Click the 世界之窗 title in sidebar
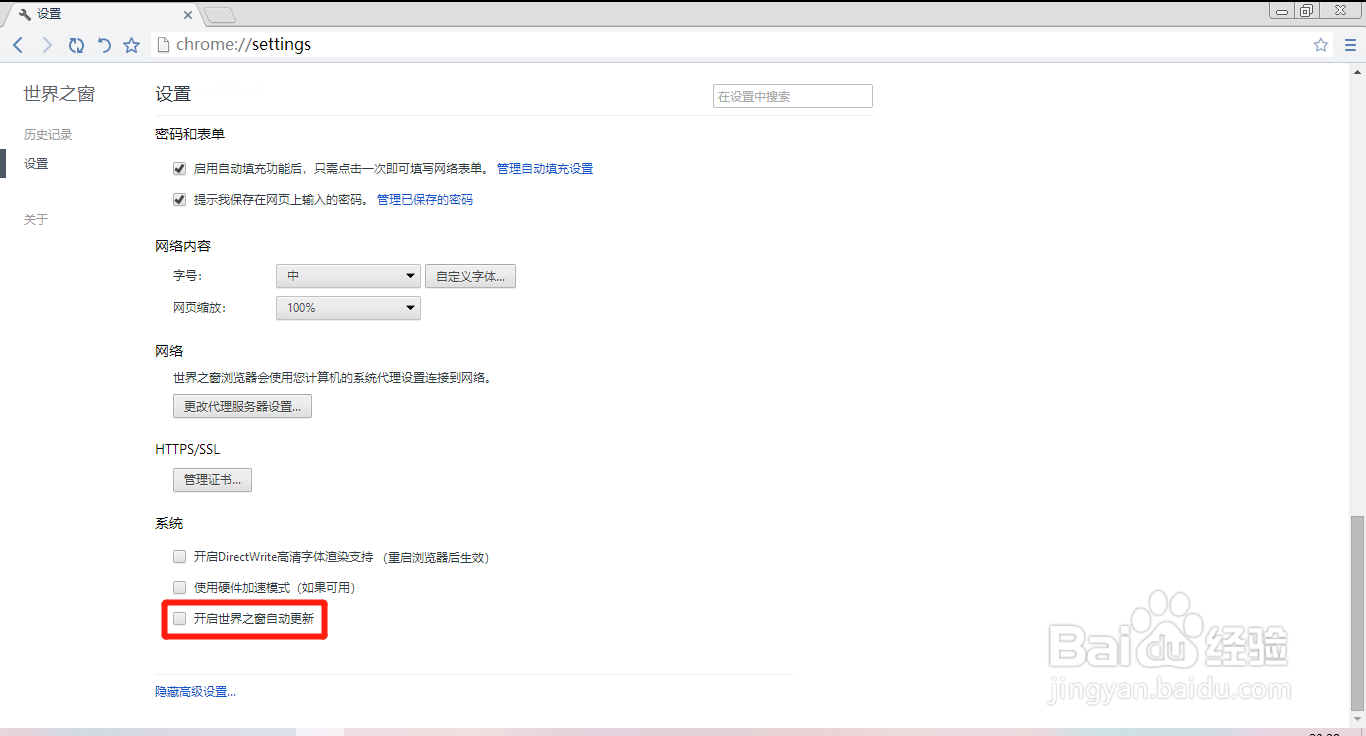The width and height of the screenshot is (1366, 736). coord(59,94)
